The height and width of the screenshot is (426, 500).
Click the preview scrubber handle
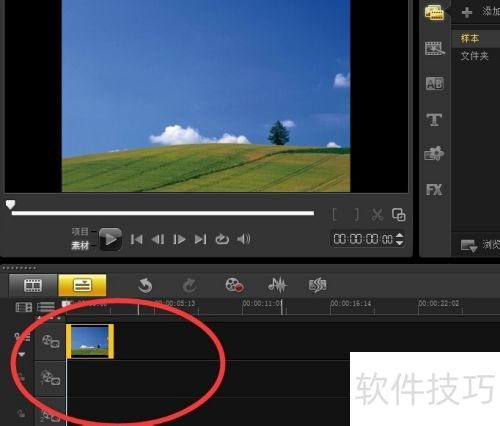coord(10,204)
